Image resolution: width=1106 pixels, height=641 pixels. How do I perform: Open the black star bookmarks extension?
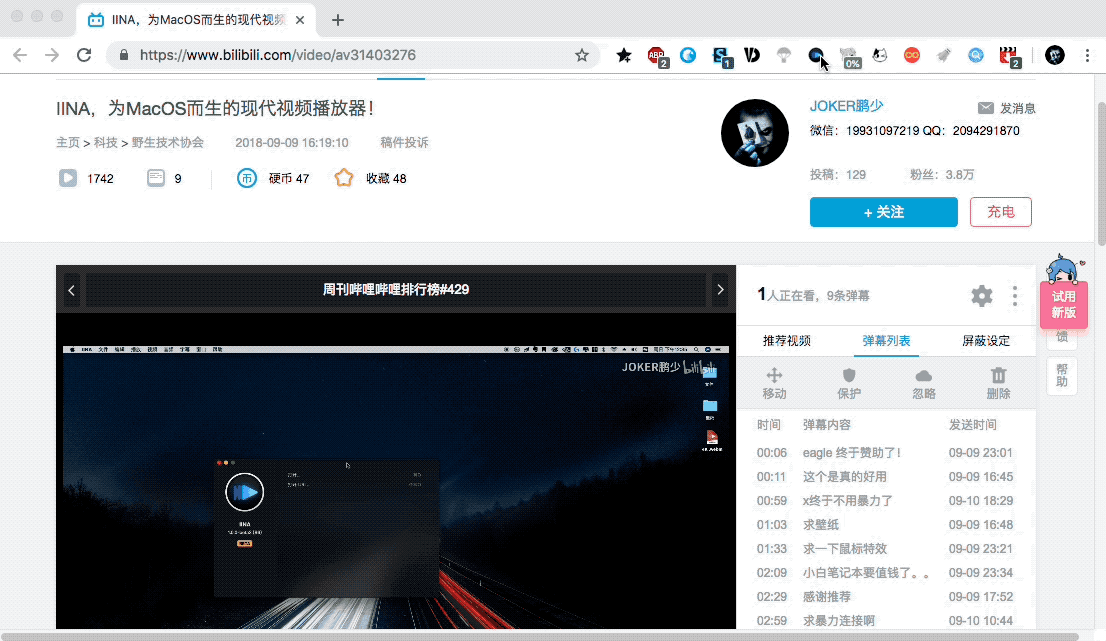pos(624,55)
